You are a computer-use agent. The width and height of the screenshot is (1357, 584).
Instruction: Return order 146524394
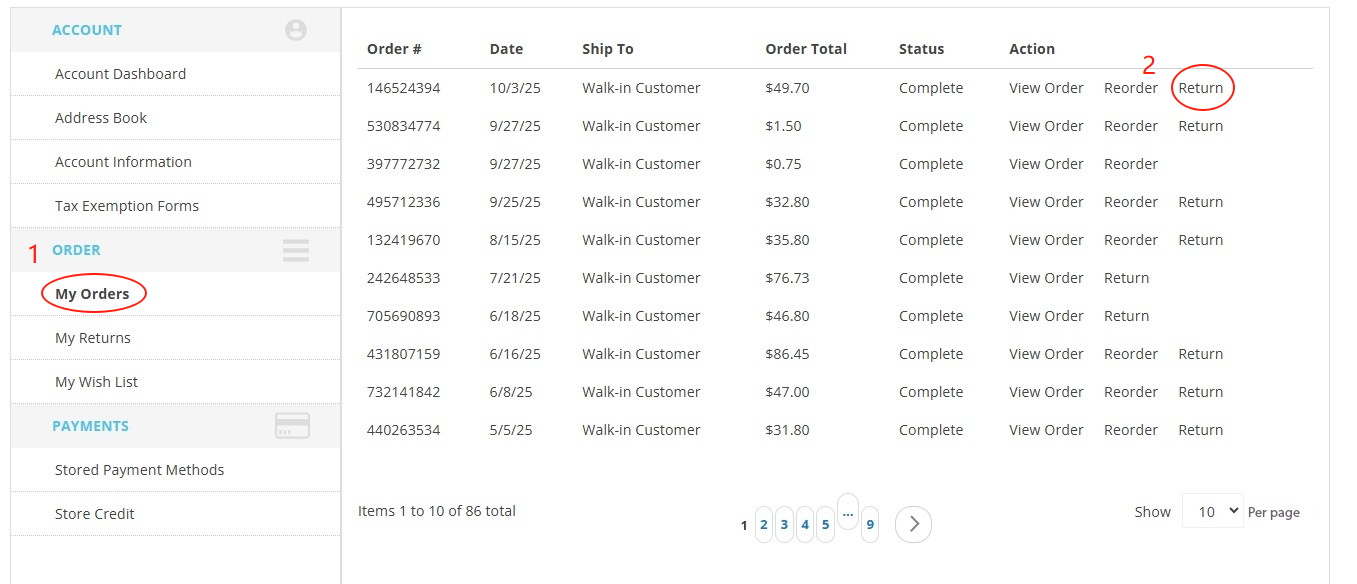(1200, 88)
